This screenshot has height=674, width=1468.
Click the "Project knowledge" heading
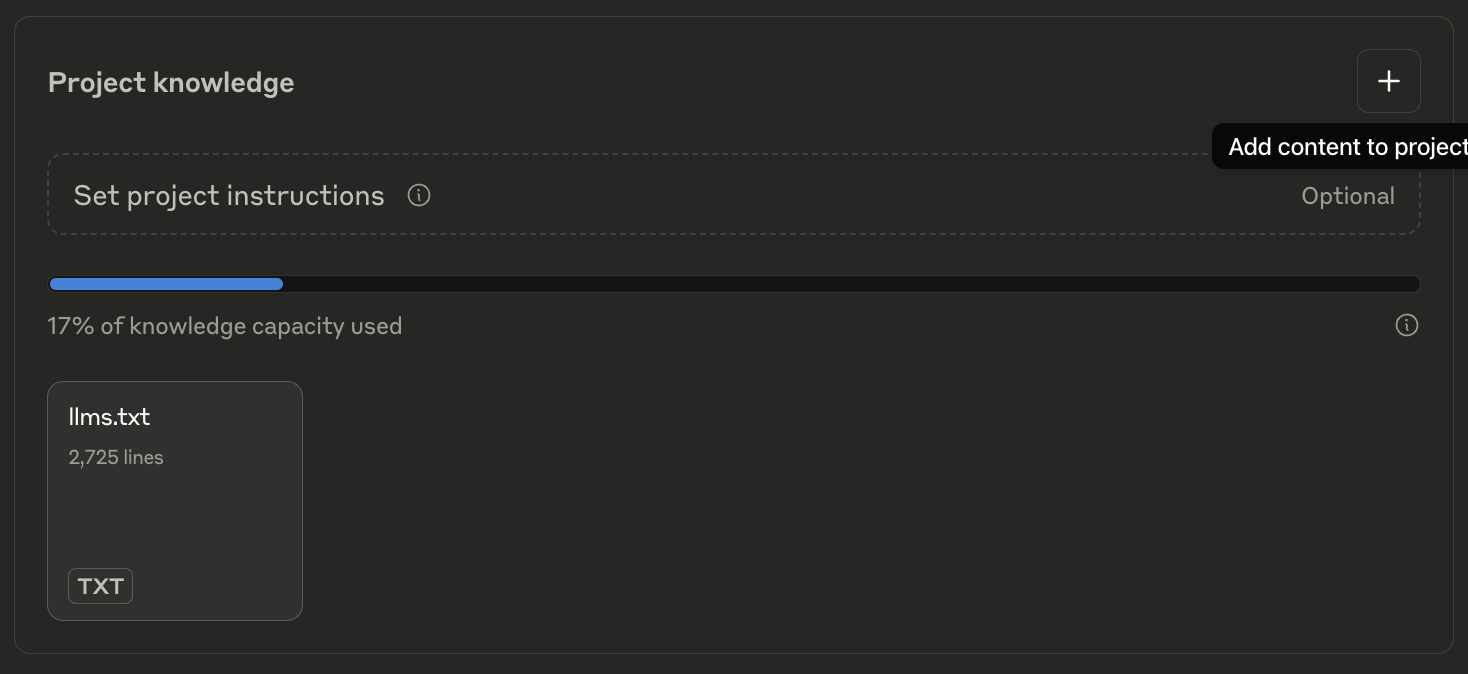coord(171,82)
